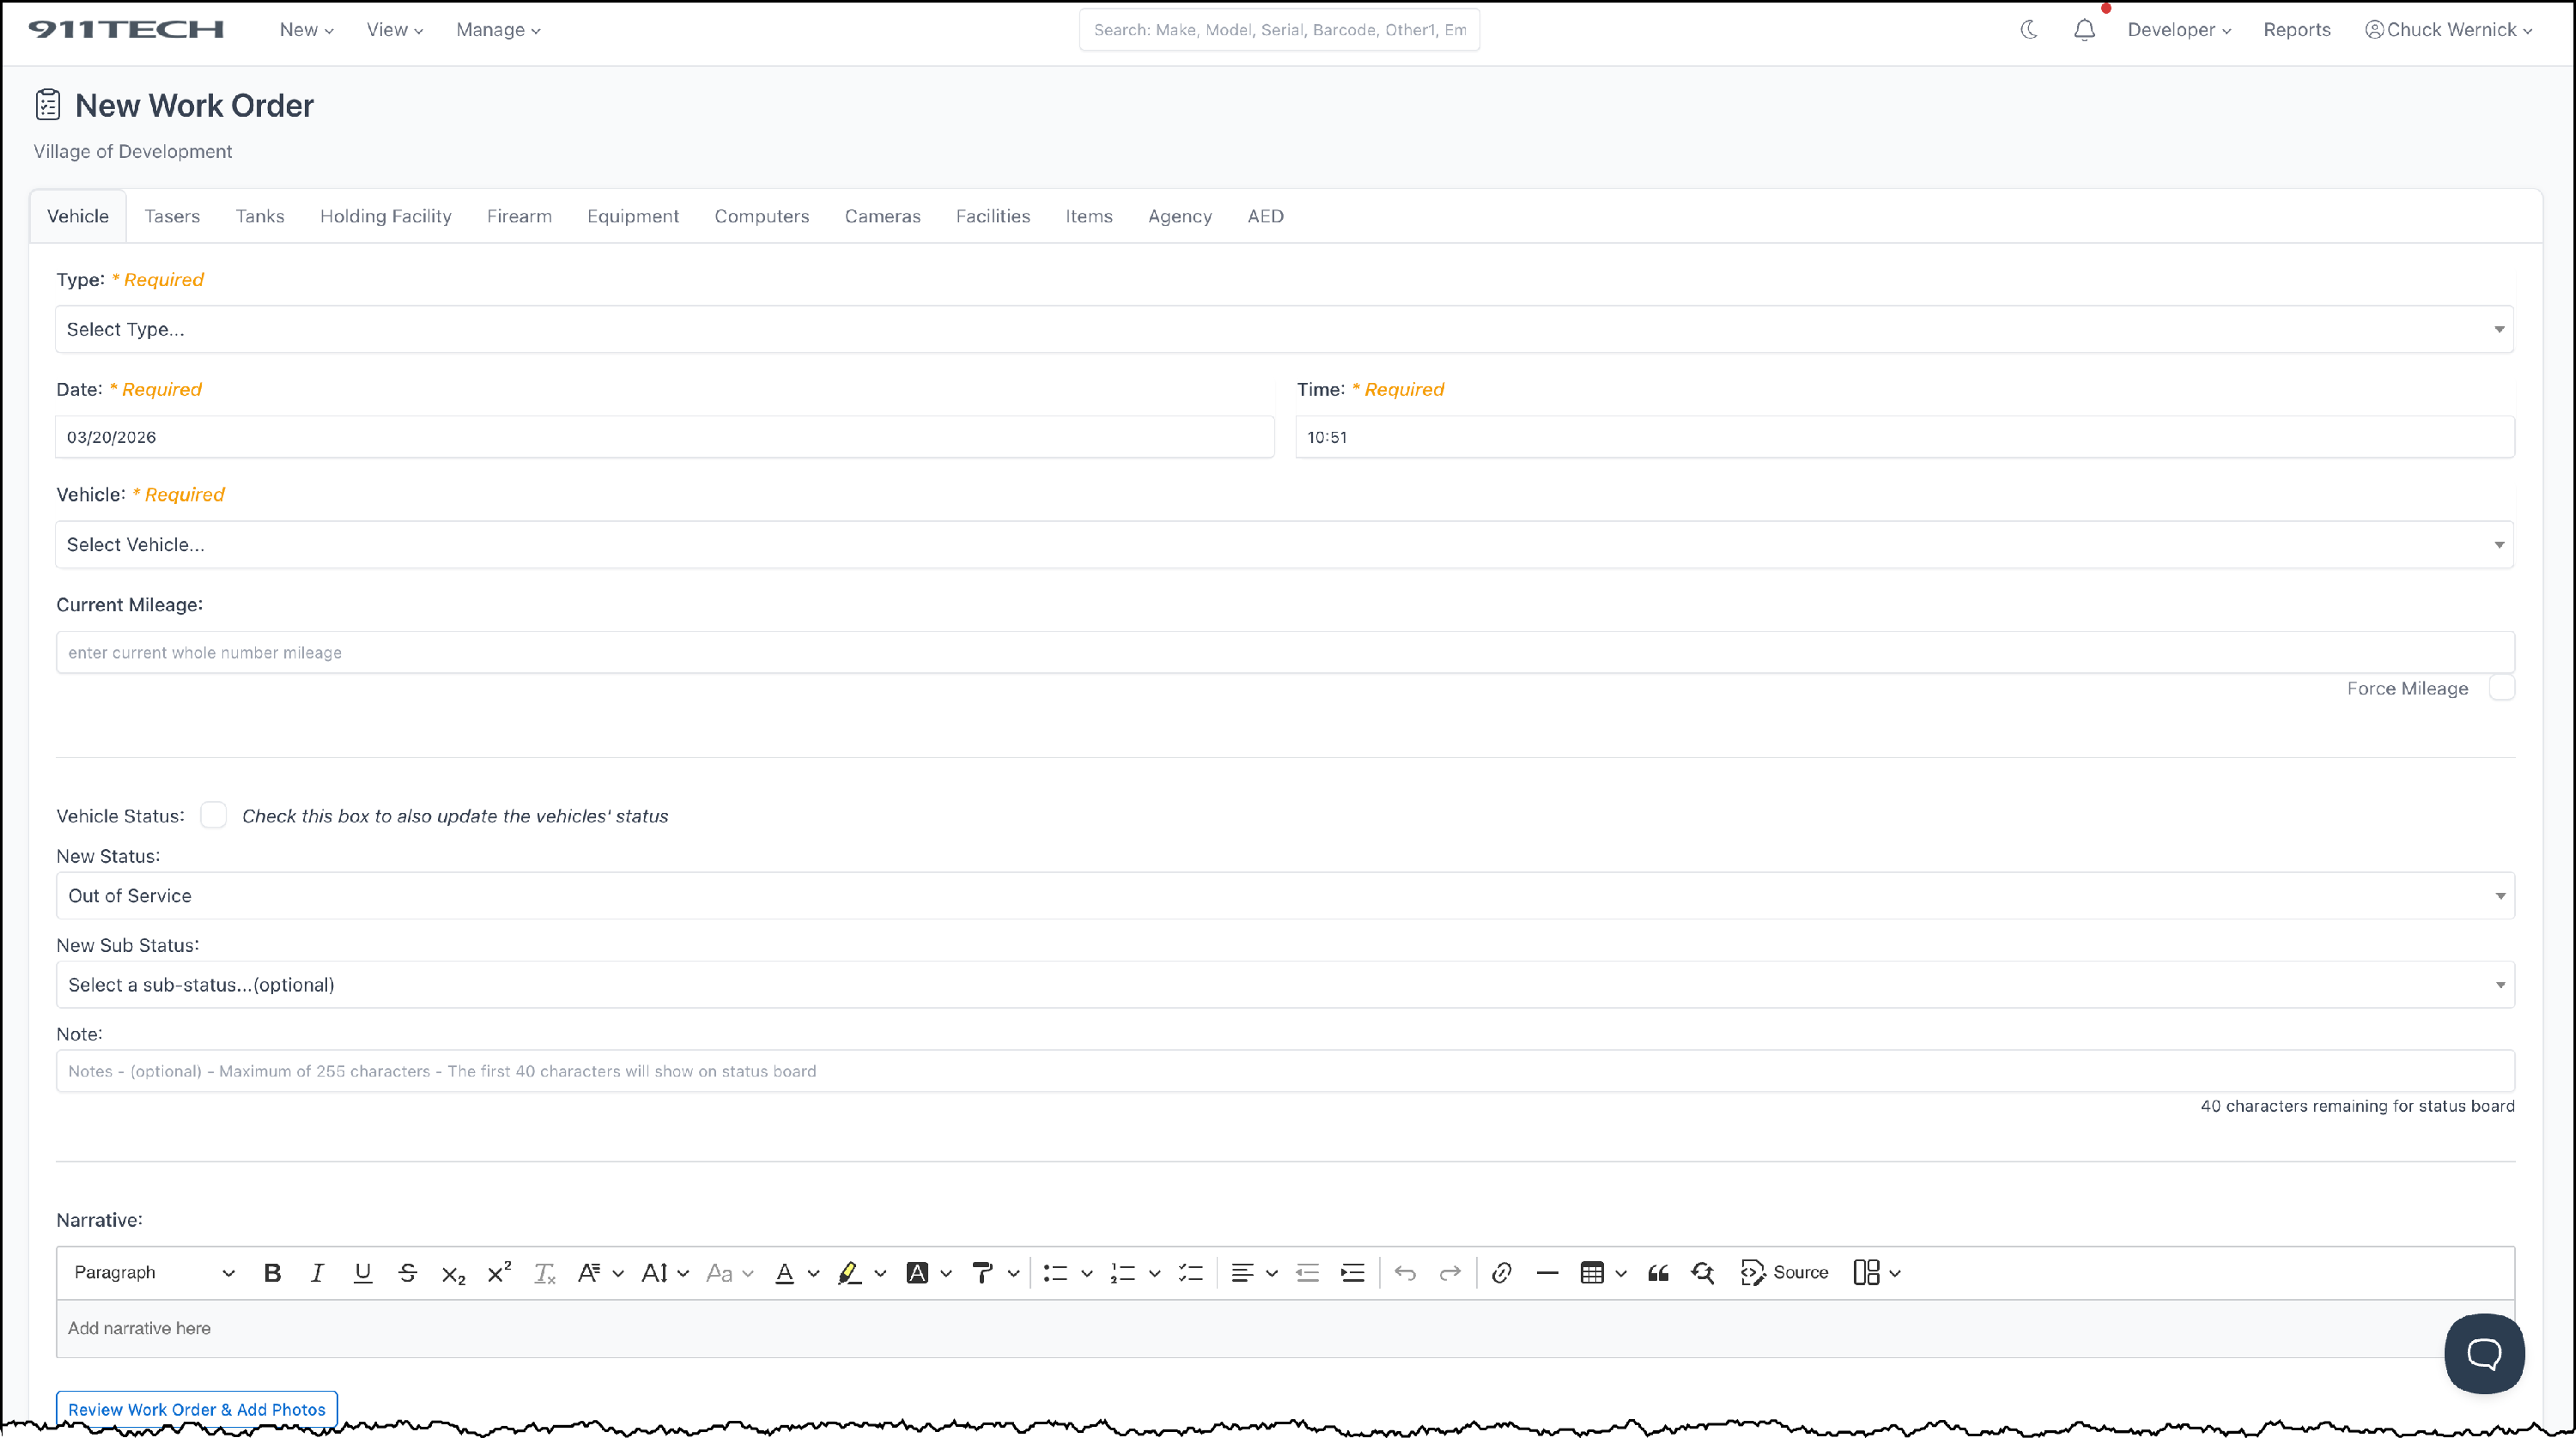Open the Reports link
The image size is (2576, 1438).
tap(2296, 30)
